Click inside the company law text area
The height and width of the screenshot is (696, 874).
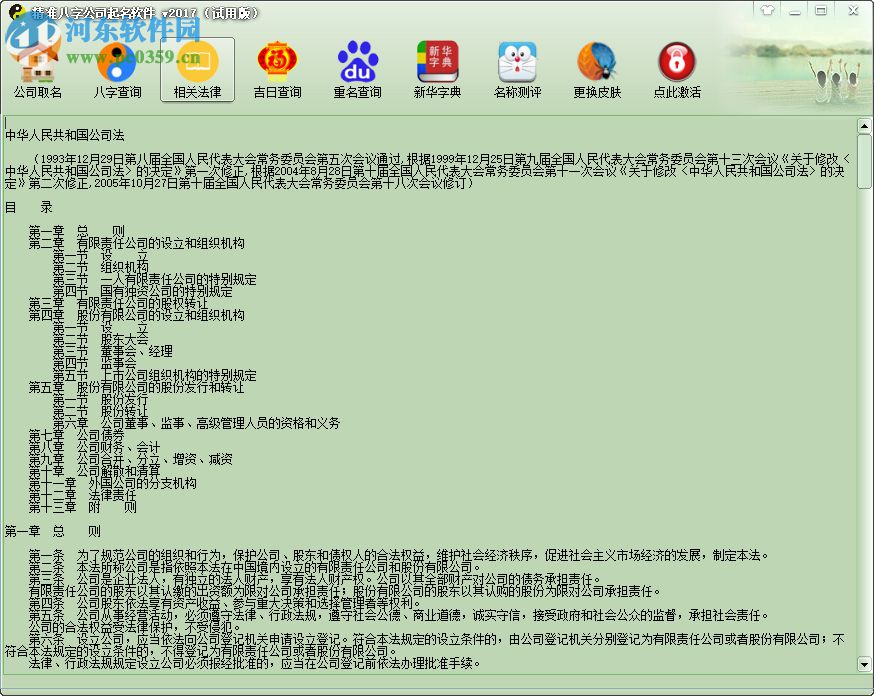click(400, 400)
